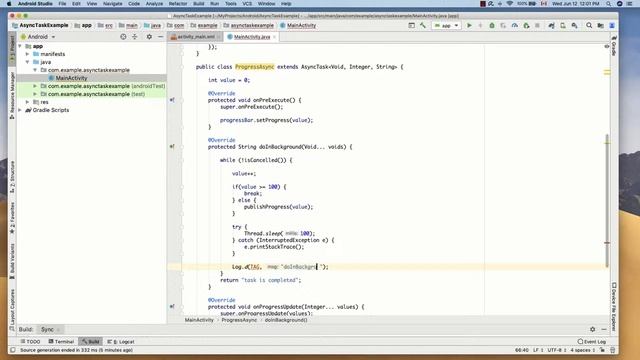Expand the manifests folder
Image resolution: width=640 pixels, height=360 pixels.
point(28,54)
